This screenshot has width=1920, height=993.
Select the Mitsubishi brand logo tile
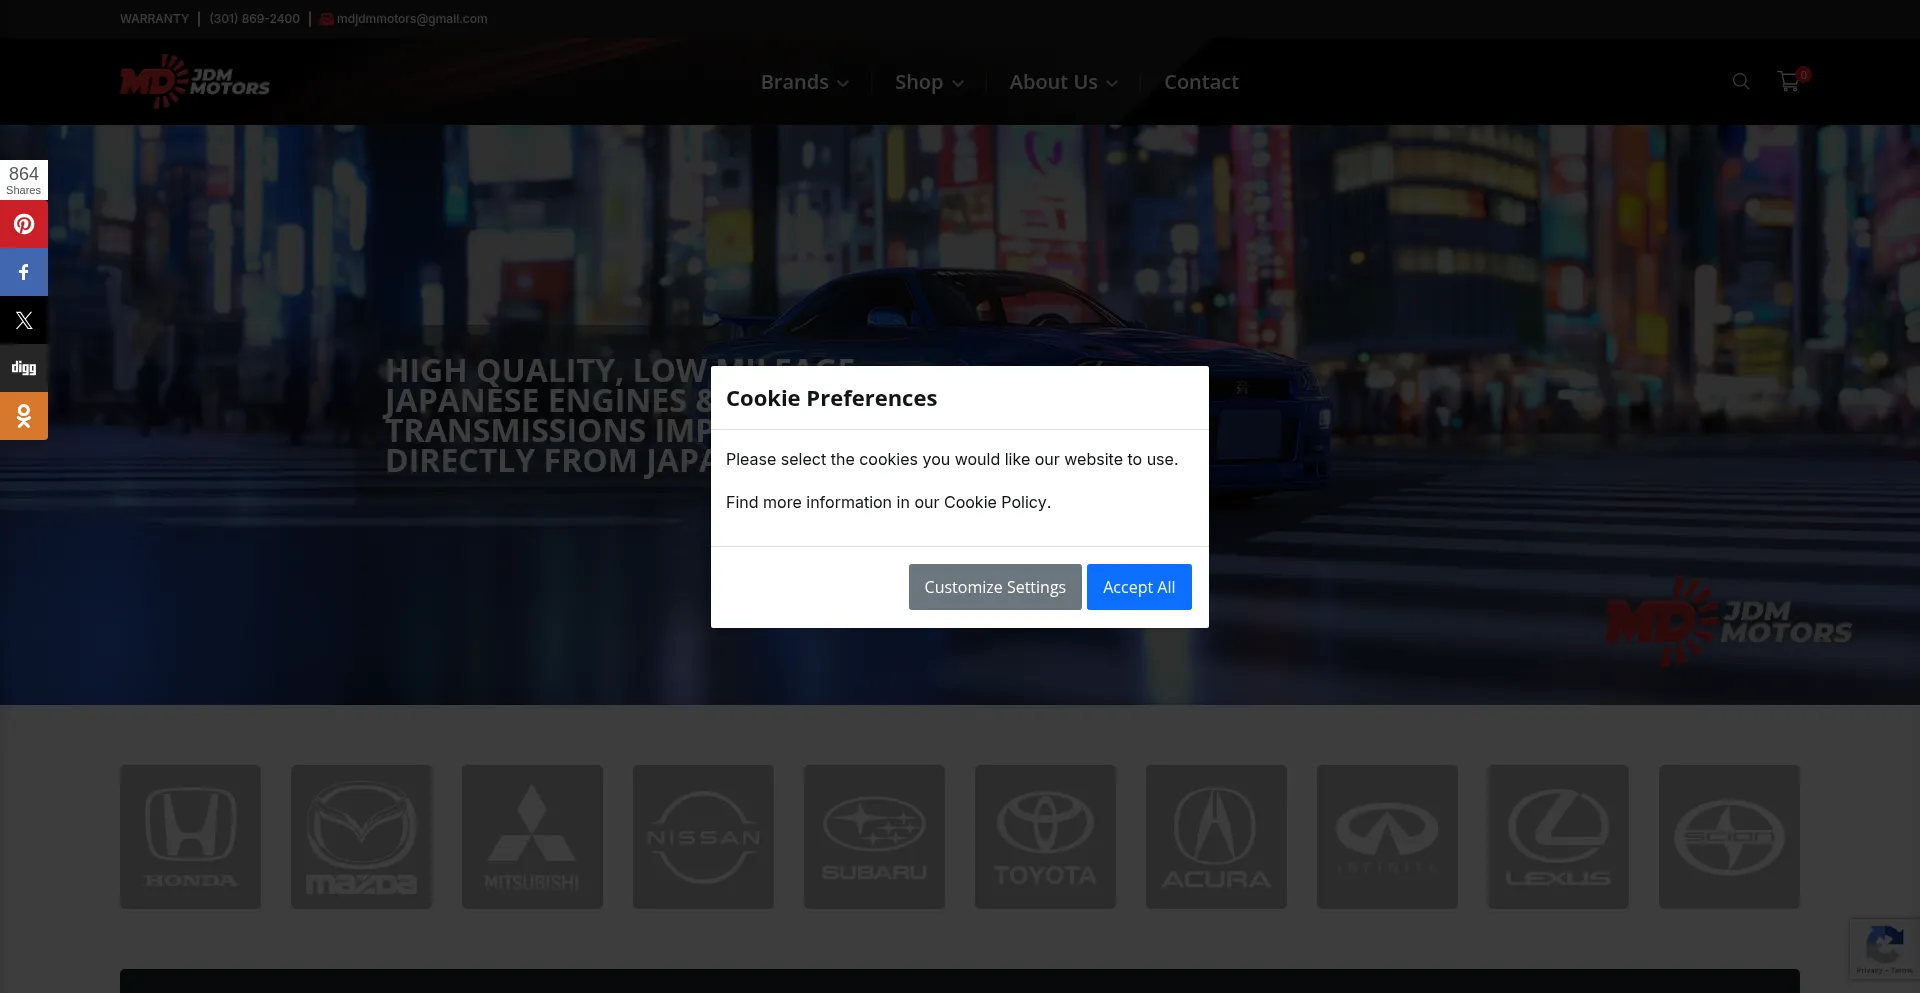click(x=532, y=837)
